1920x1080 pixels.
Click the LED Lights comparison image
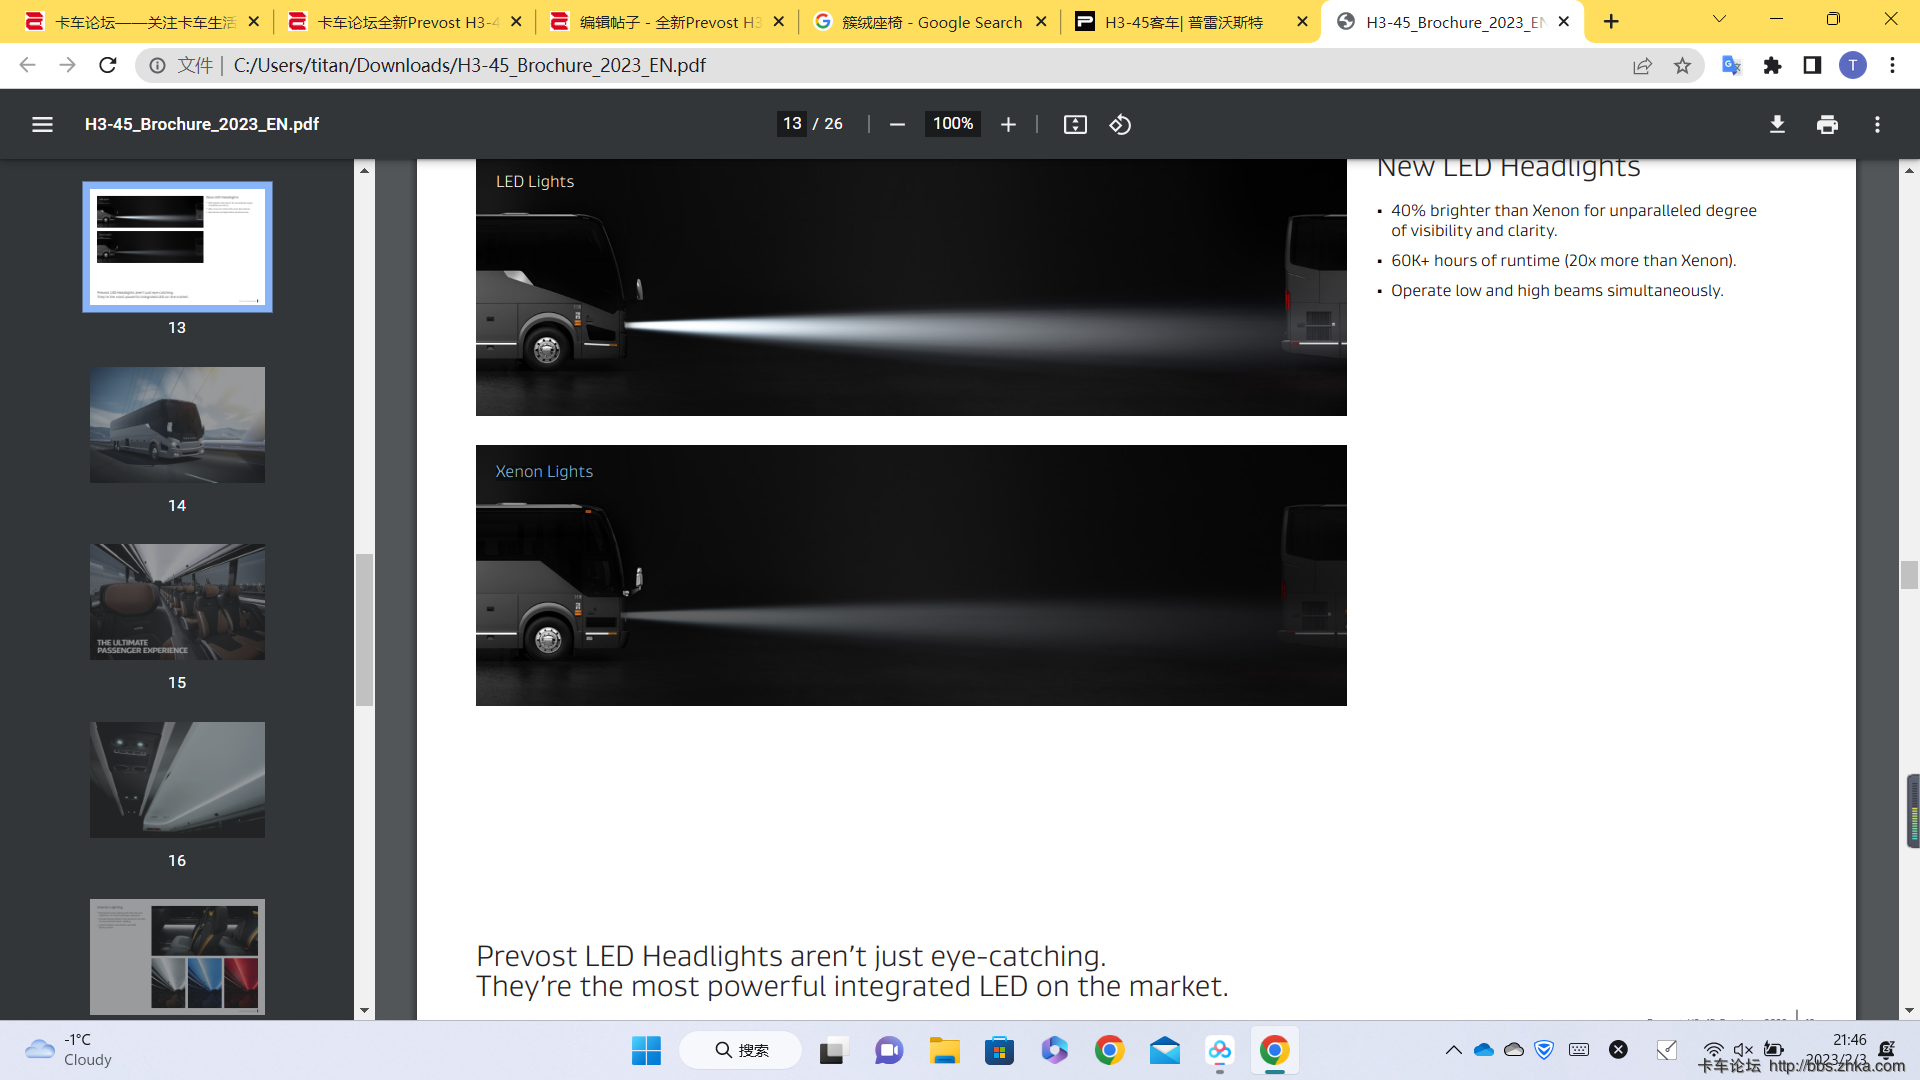click(911, 287)
